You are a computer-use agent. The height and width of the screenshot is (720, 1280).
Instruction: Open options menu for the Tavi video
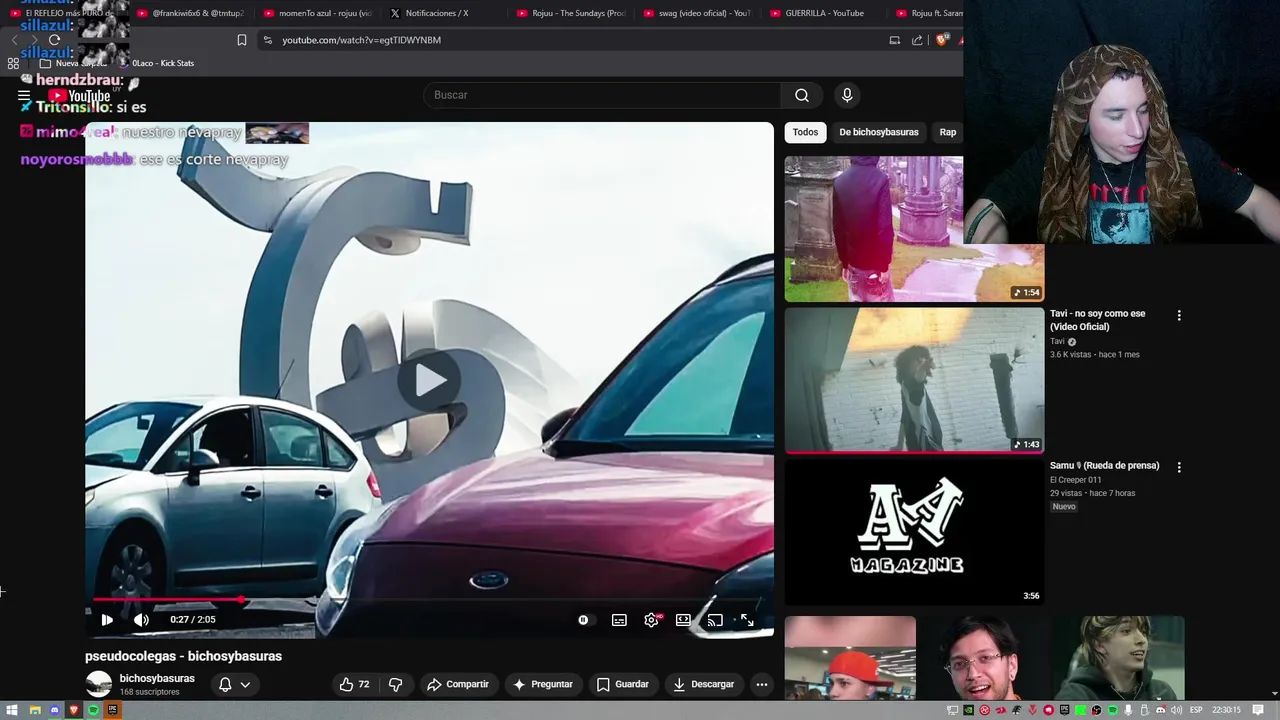pyautogui.click(x=1179, y=315)
